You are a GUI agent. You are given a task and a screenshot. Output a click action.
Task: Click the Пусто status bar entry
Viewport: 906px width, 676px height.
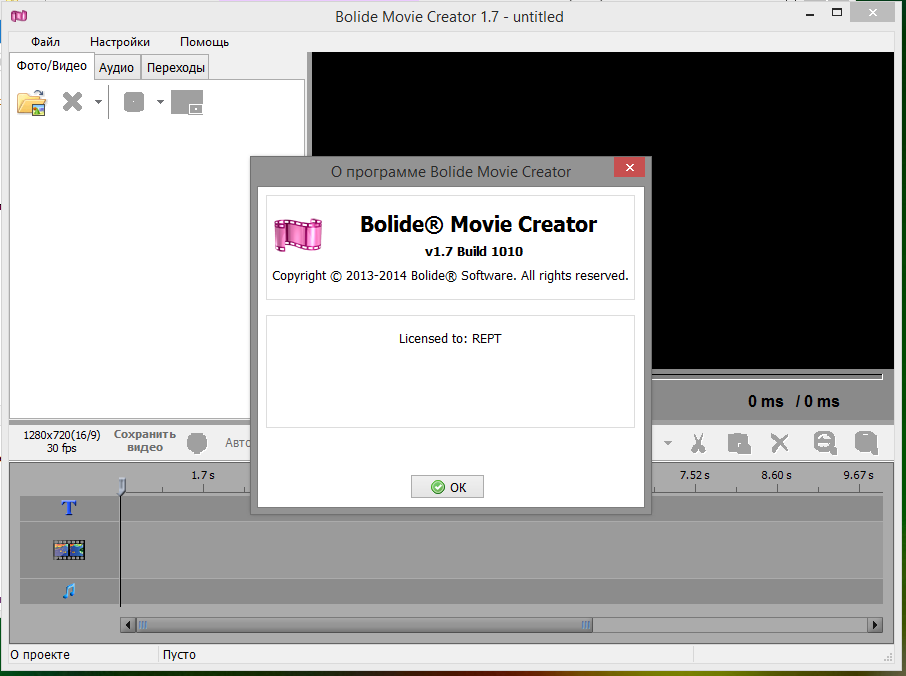click(179, 655)
